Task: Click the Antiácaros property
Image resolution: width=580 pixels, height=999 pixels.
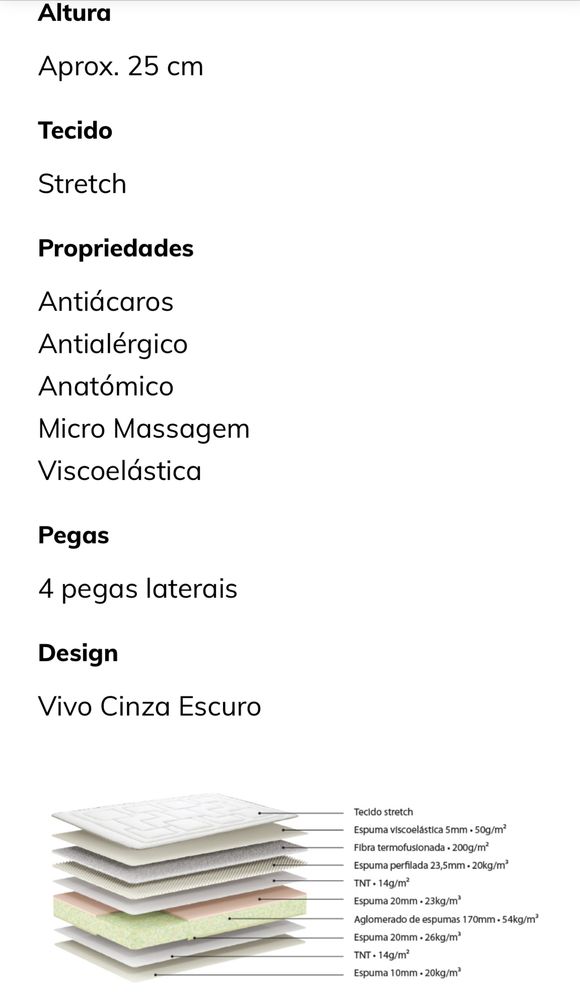Action: (x=106, y=301)
